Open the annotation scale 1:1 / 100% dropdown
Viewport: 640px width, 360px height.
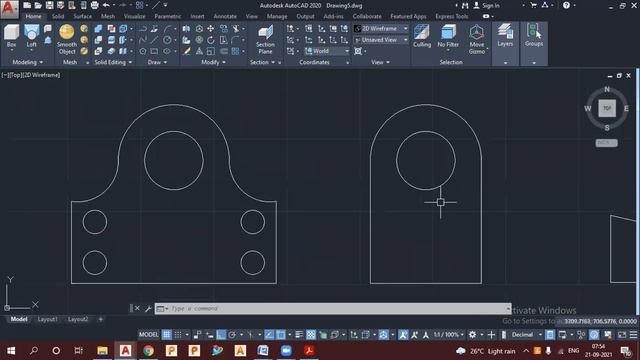[449, 335]
